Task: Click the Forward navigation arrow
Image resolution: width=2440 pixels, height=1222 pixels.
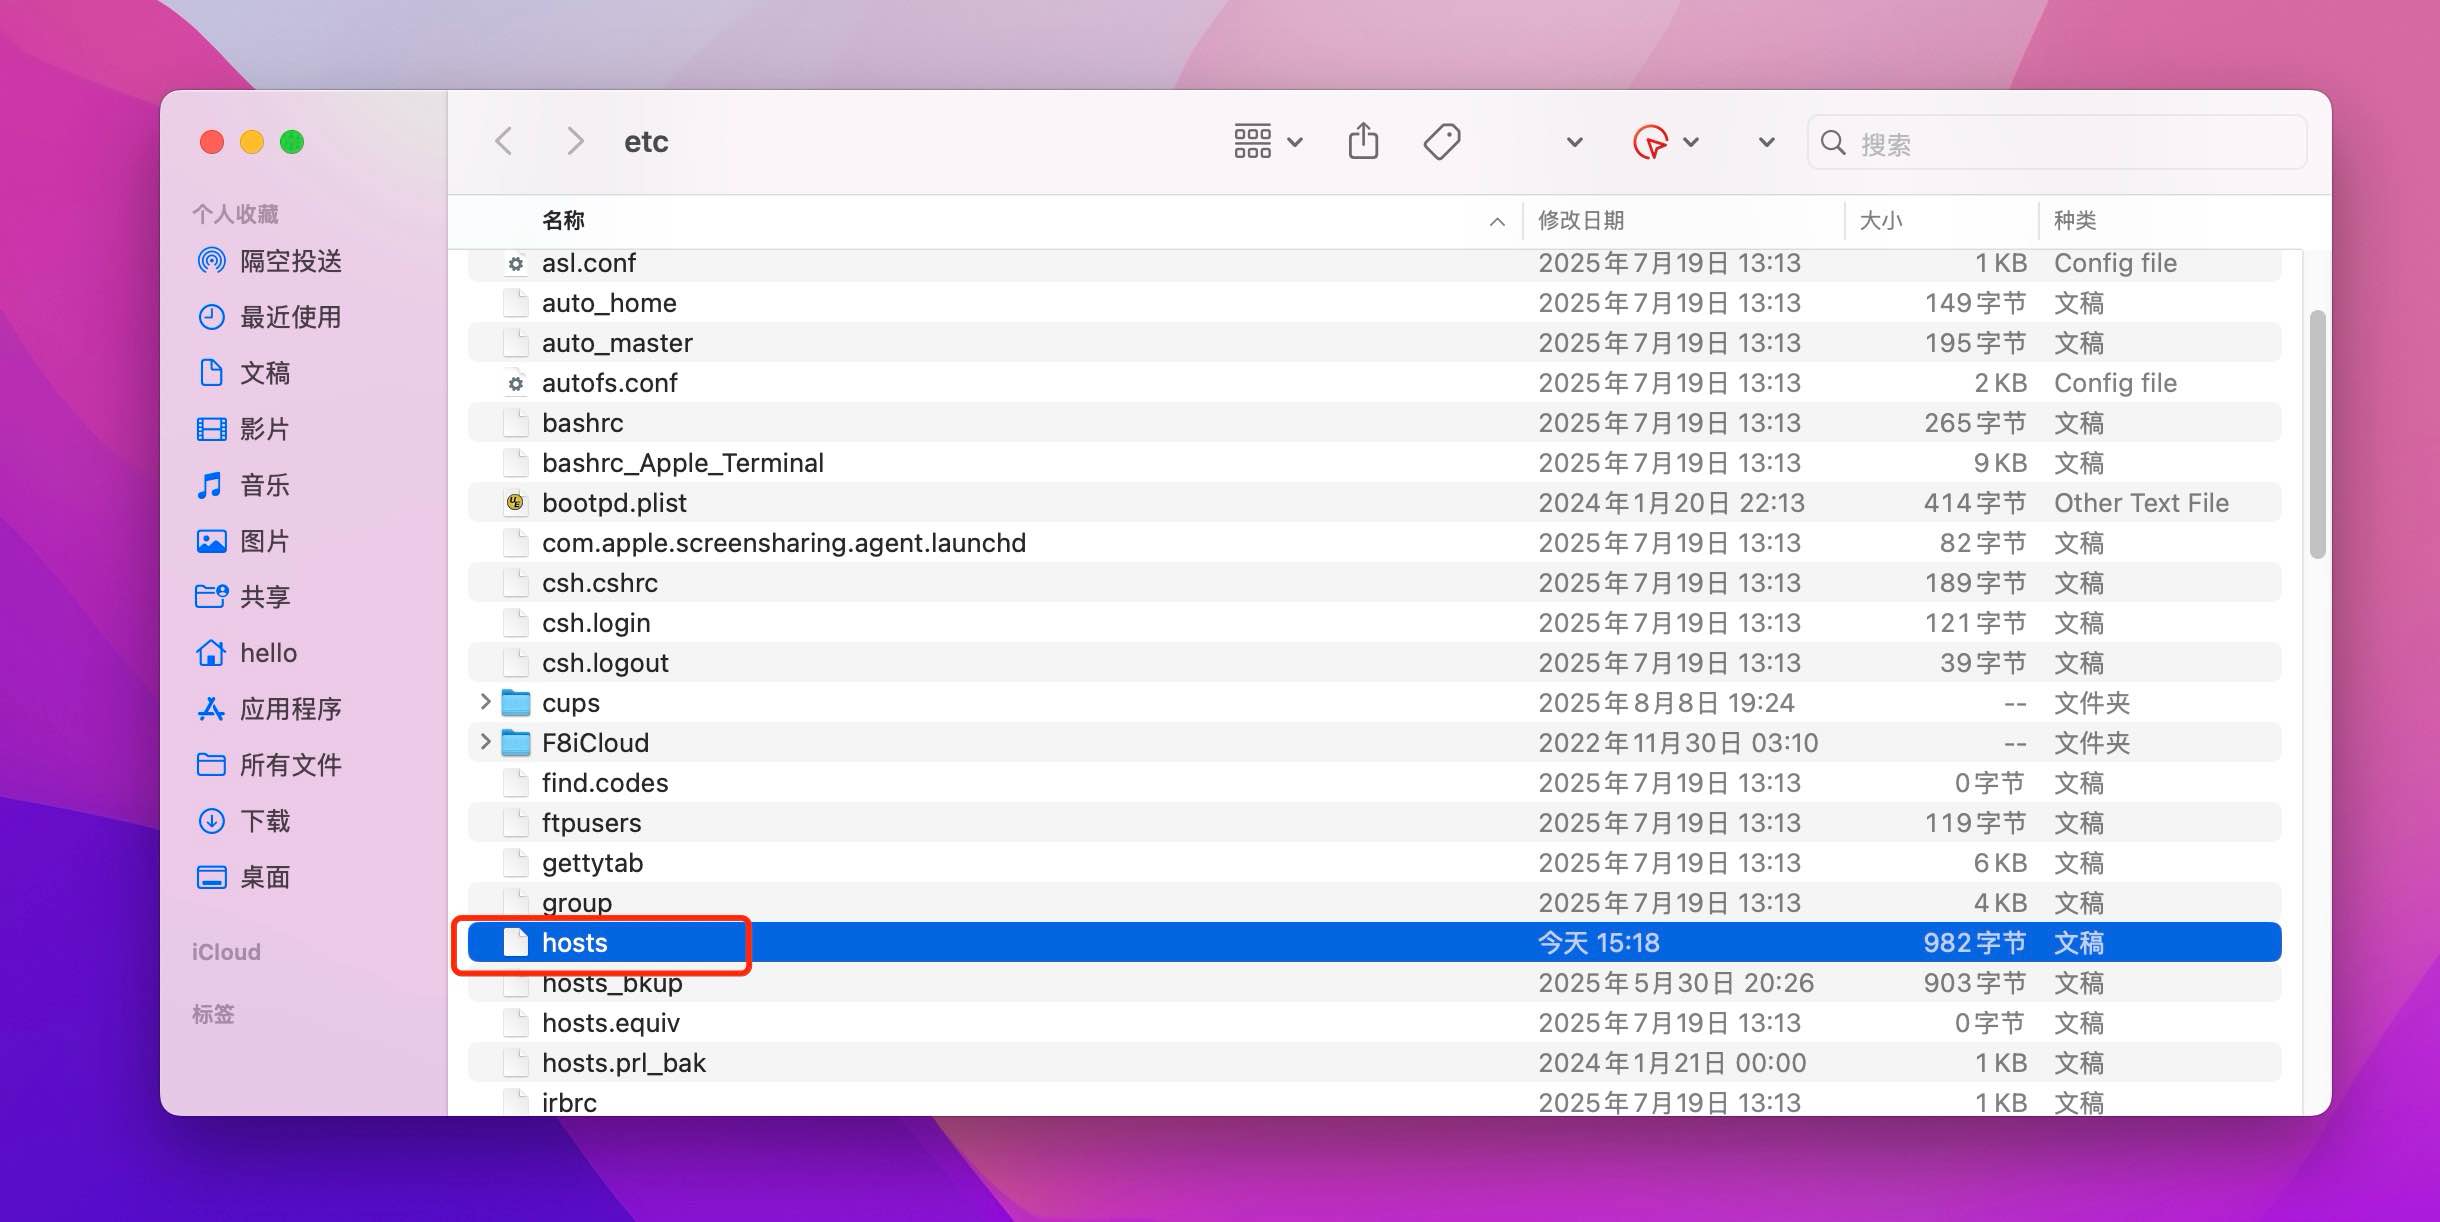Action: coord(573,141)
